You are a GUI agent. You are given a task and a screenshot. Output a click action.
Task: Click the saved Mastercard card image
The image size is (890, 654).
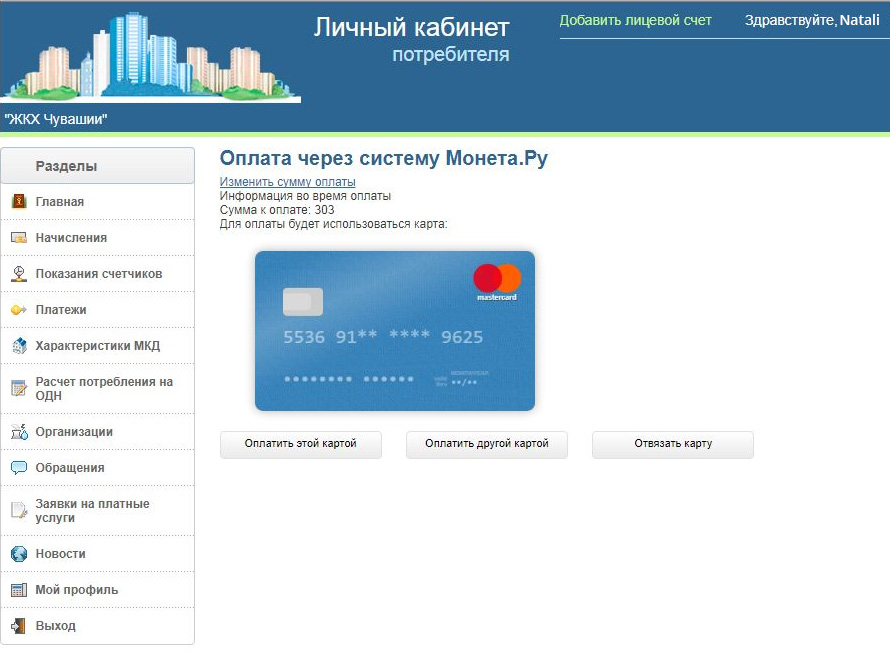click(395, 331)
